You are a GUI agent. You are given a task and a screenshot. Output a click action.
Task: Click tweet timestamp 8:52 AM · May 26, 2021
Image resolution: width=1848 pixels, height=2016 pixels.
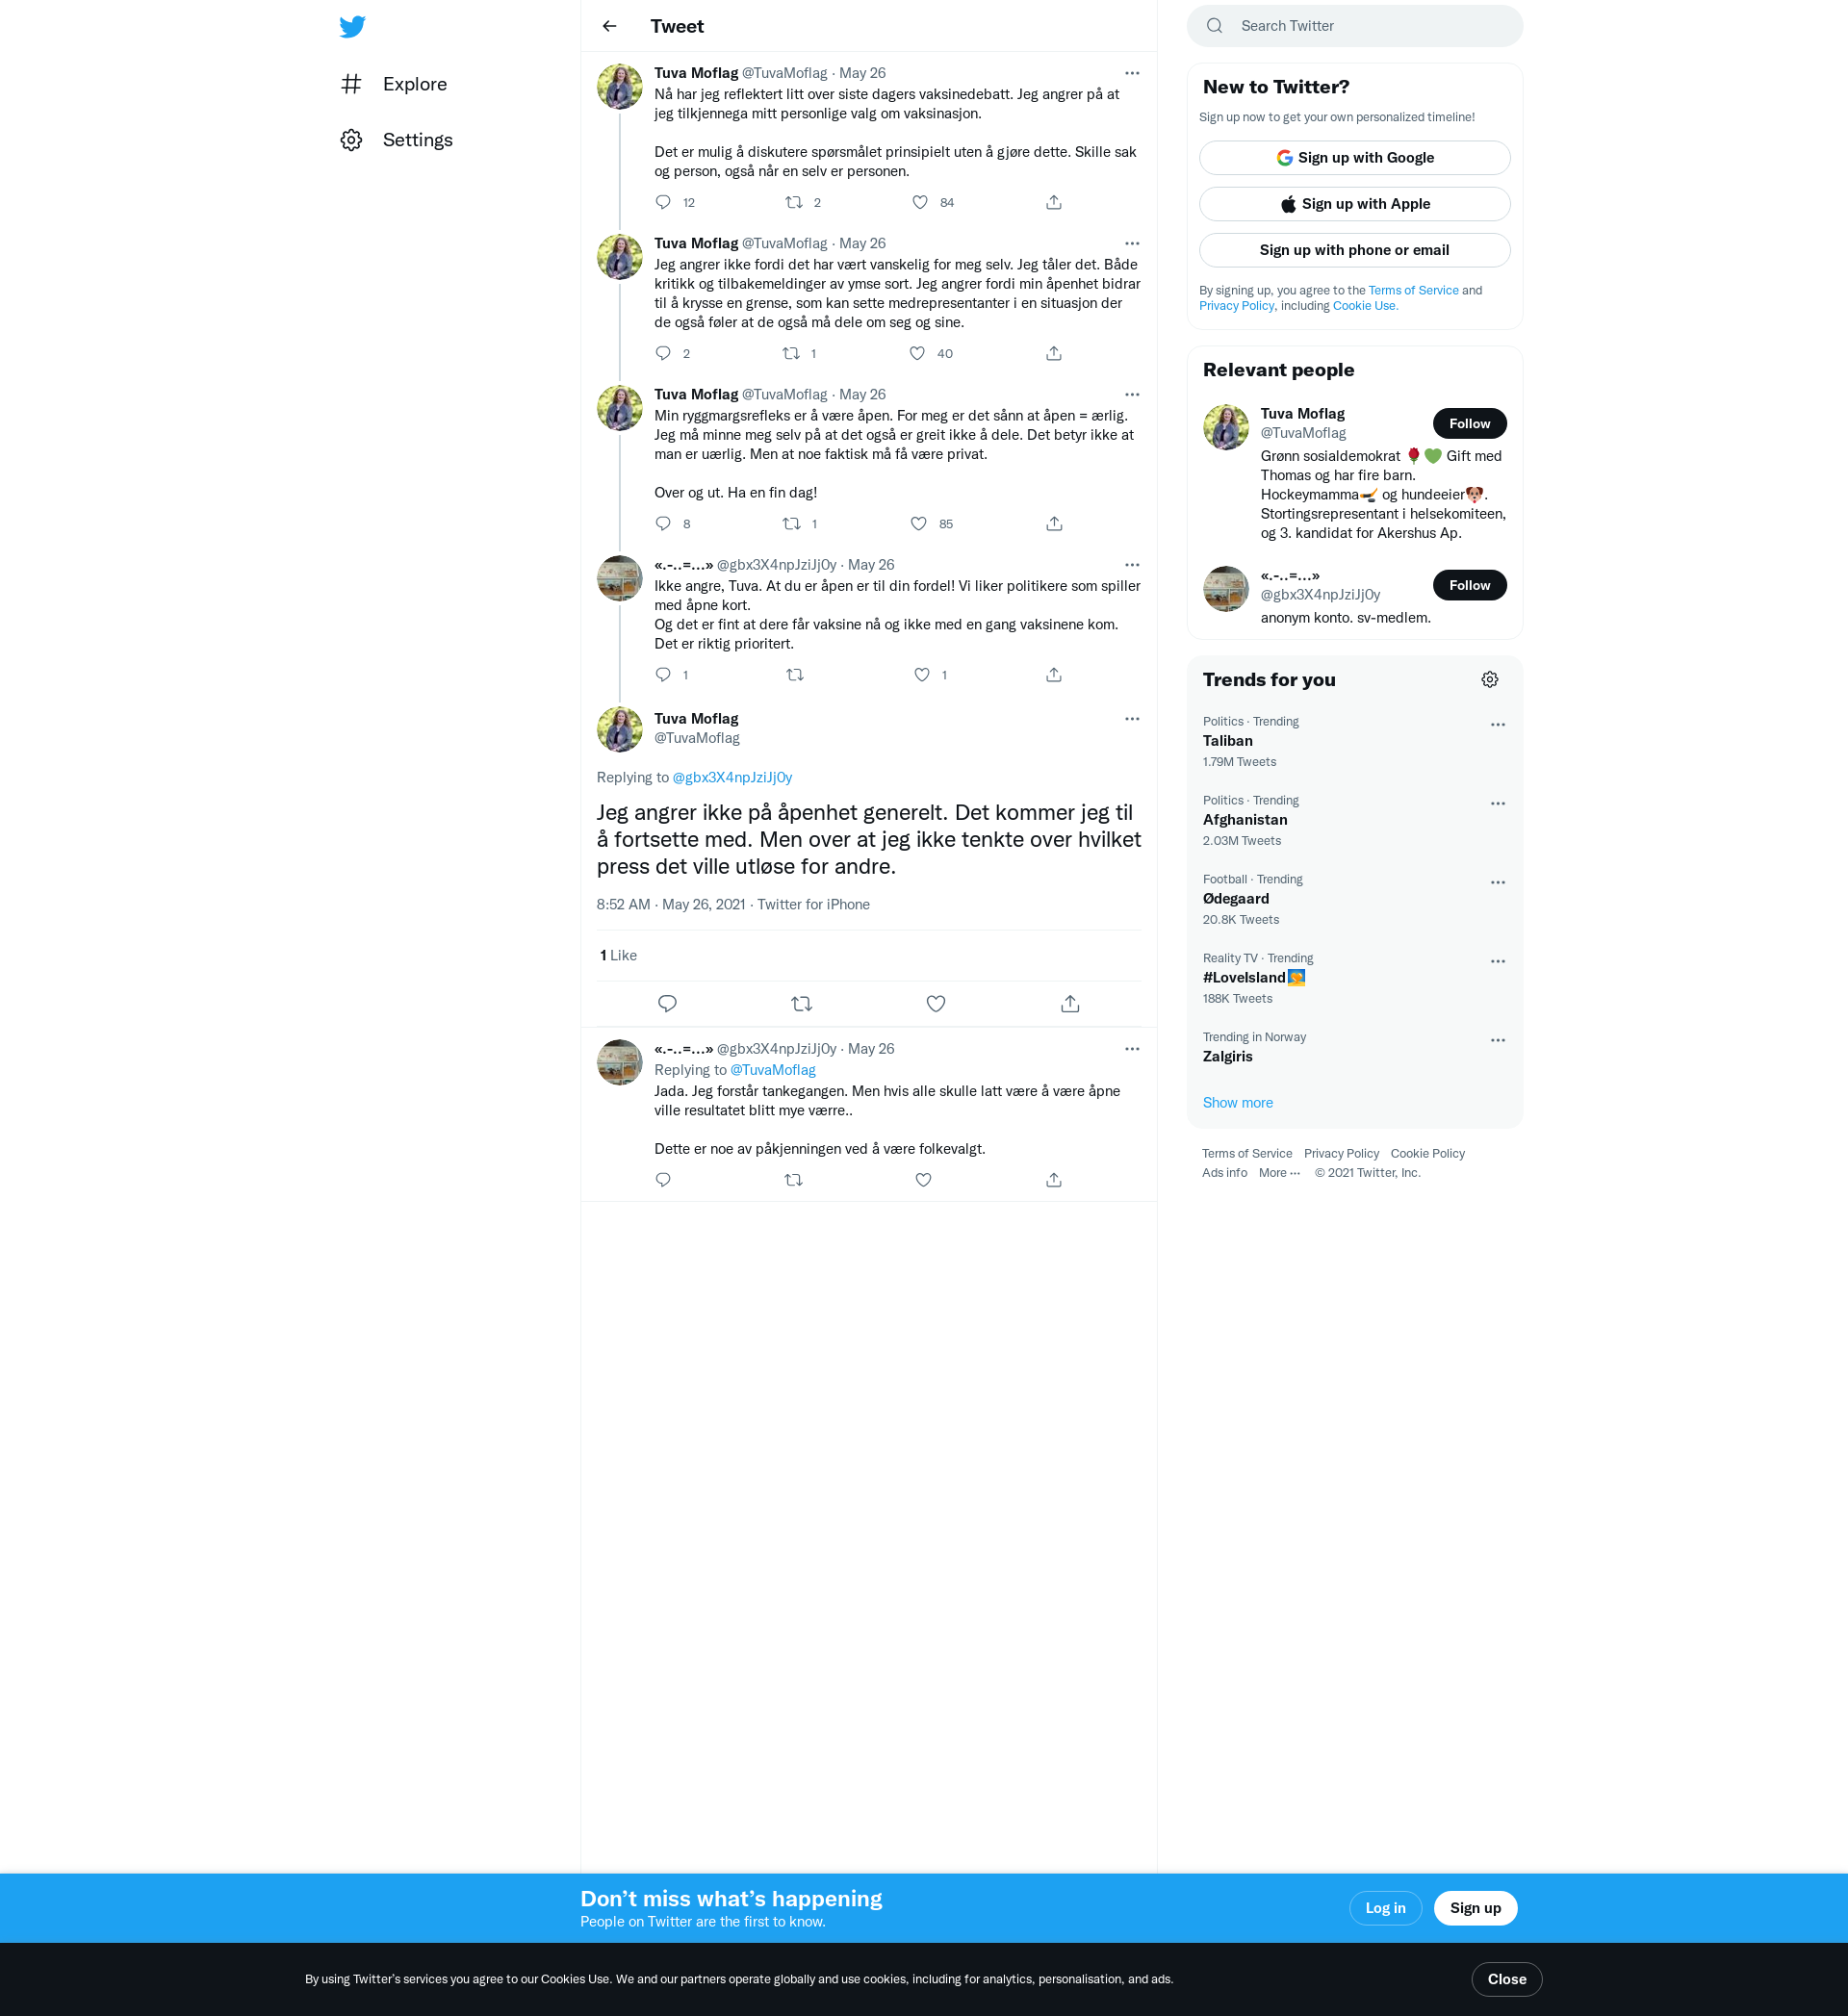click(x=671, y=905)
